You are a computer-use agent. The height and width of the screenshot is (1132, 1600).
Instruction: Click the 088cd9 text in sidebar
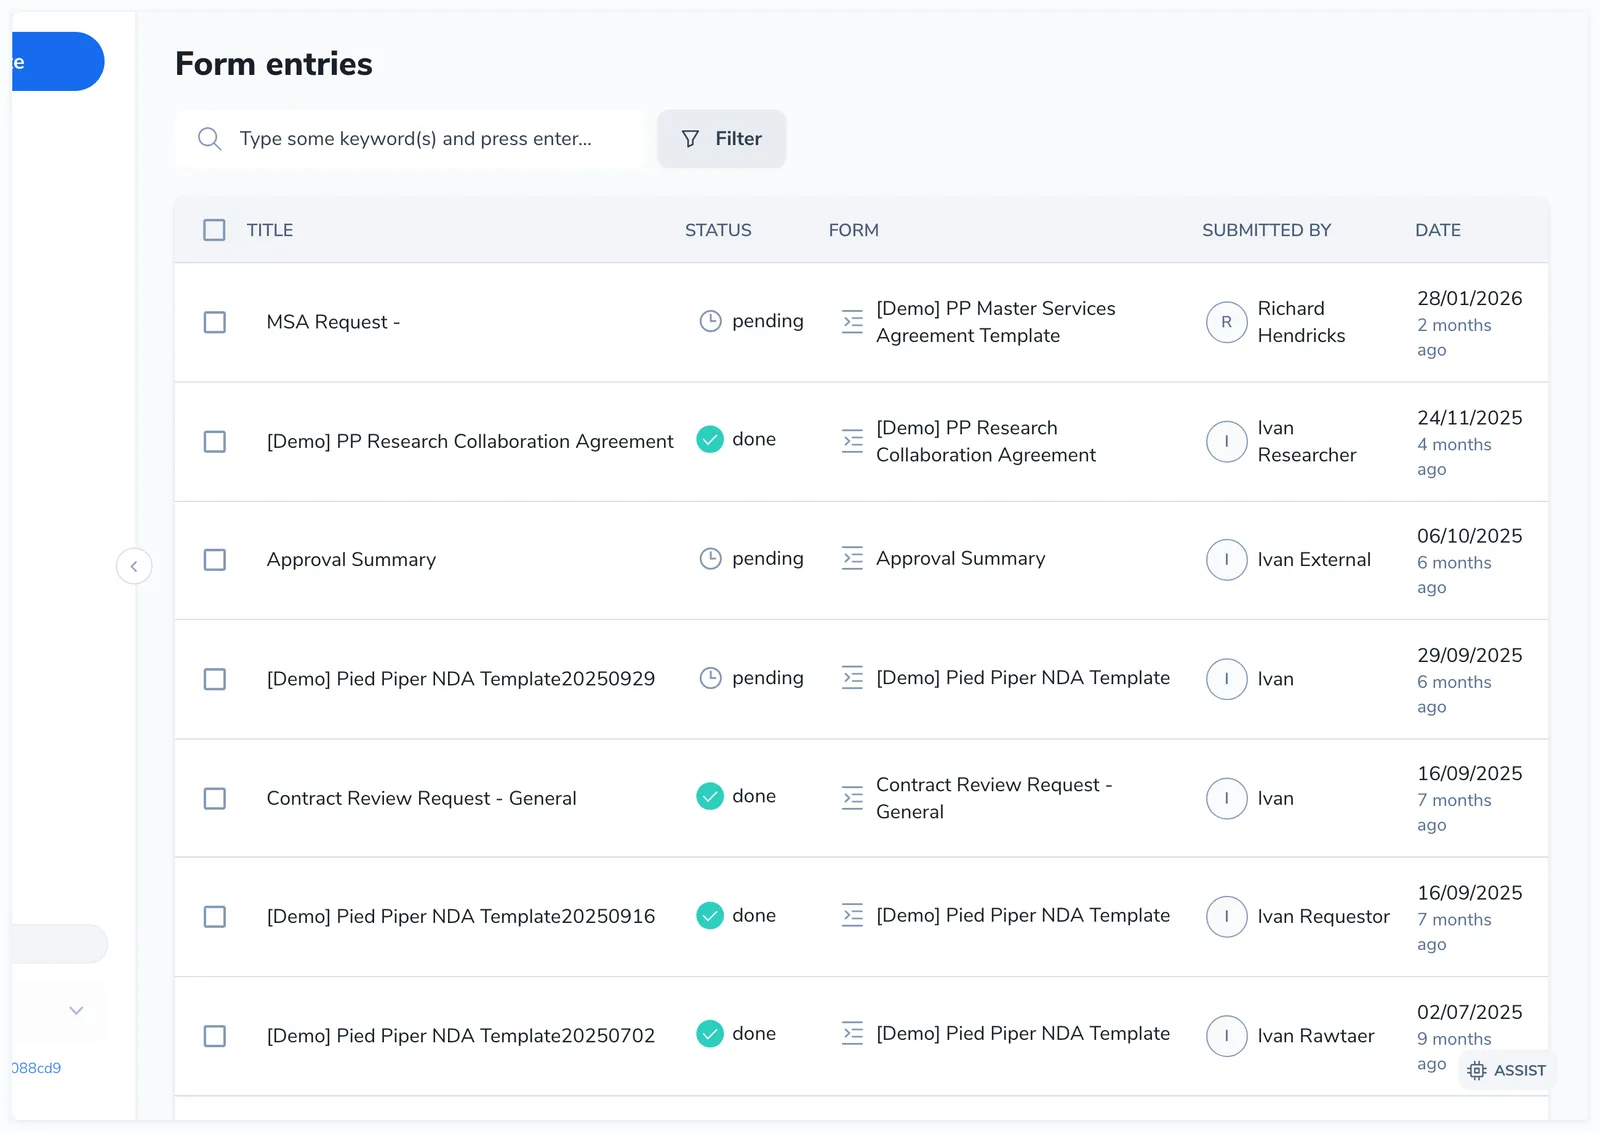coord(37,1068)
